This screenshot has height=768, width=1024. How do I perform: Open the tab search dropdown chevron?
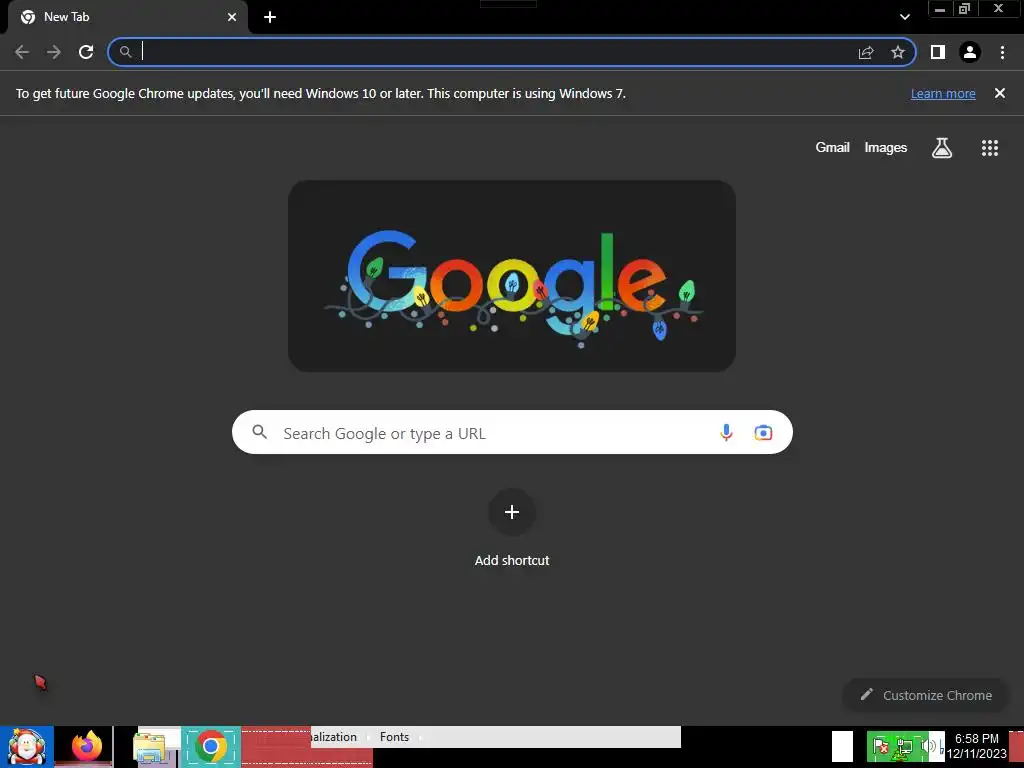(904, 17)
